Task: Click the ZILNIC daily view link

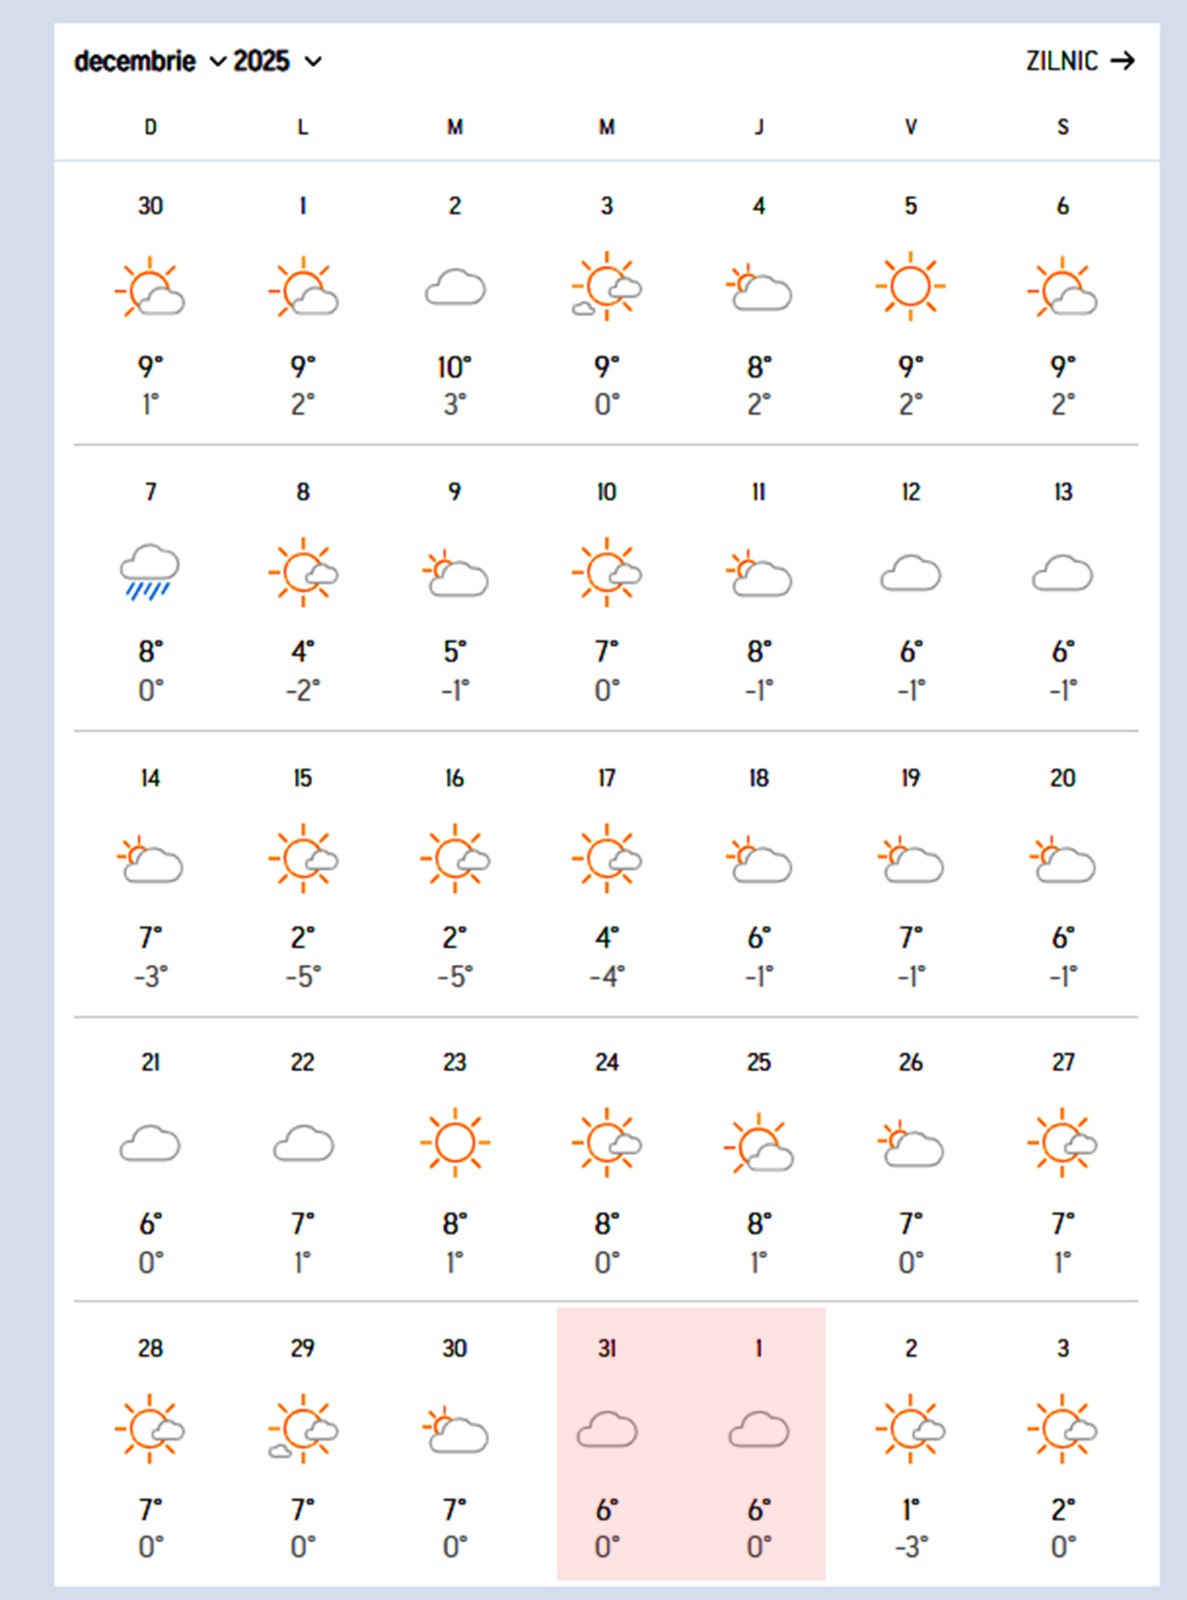Action: [x=1062, y=61]
